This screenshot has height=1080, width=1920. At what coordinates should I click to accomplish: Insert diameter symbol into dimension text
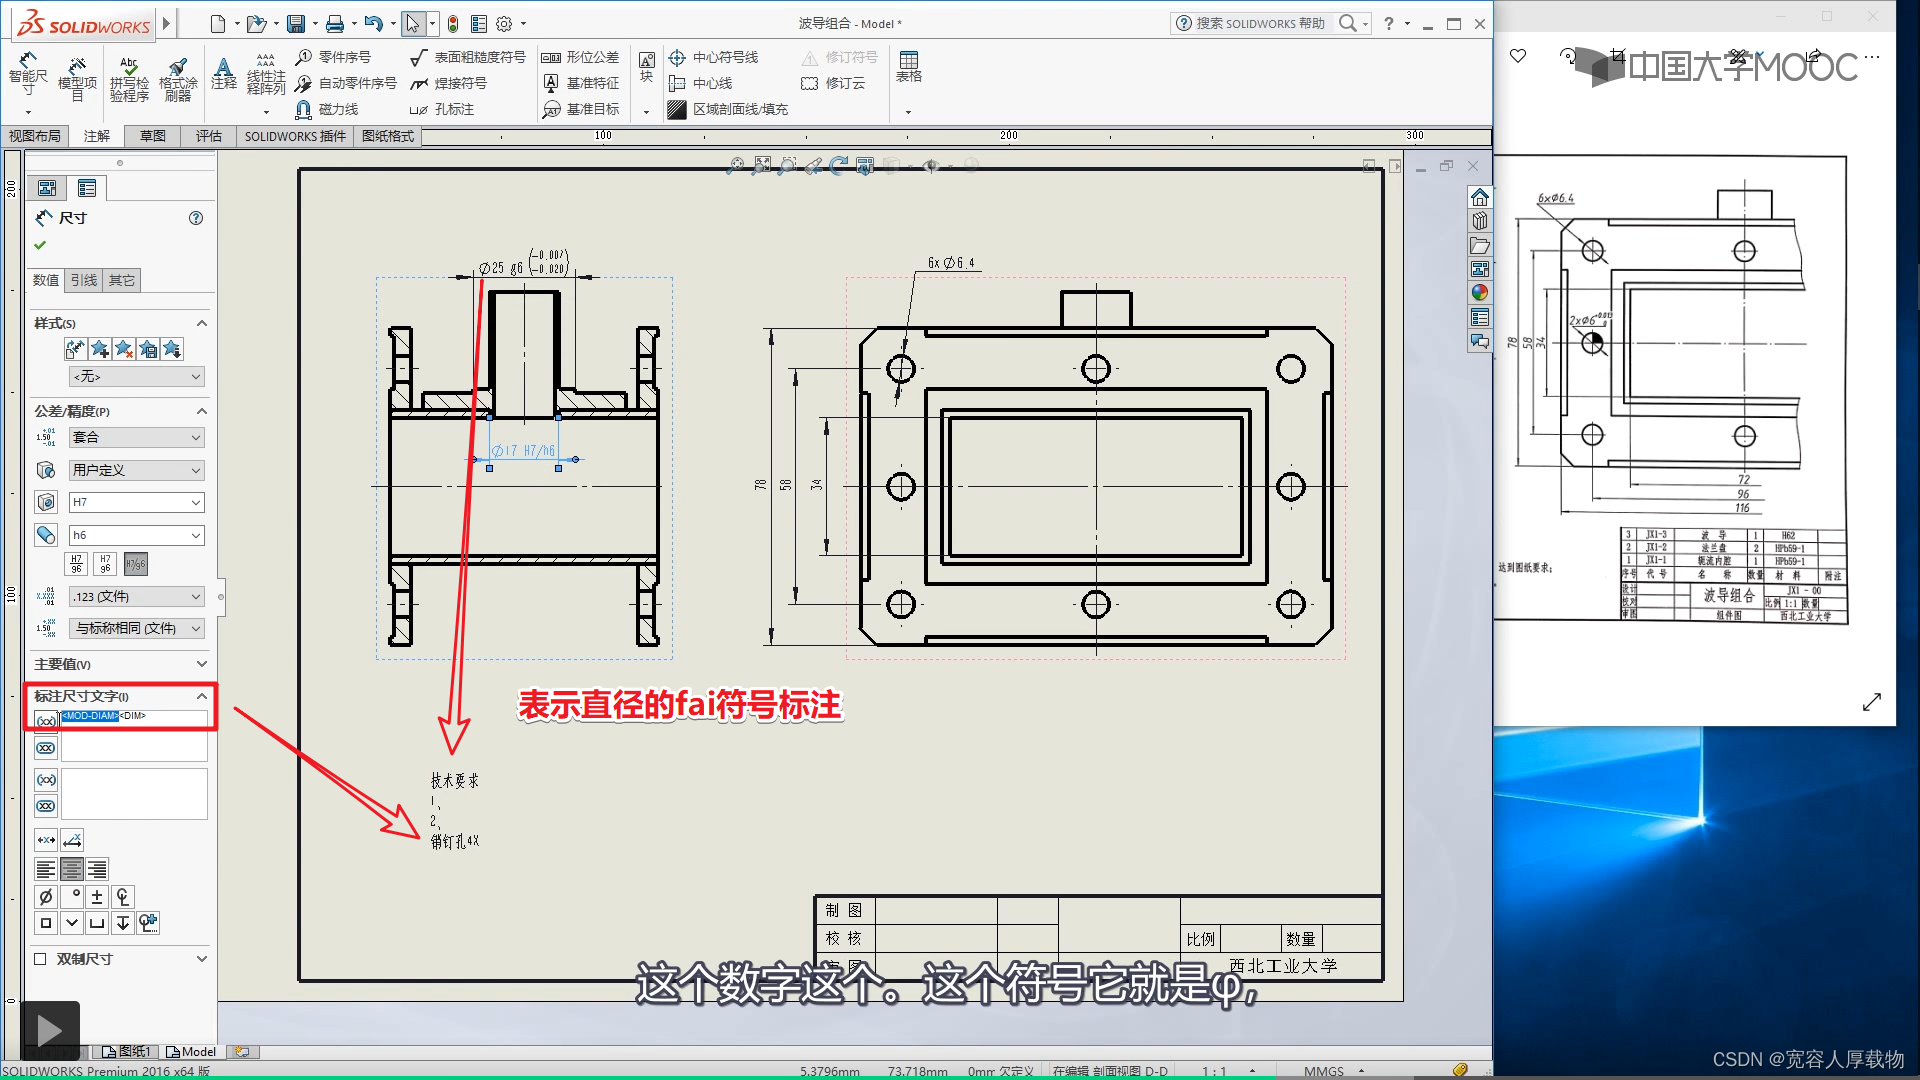point(46,897)
